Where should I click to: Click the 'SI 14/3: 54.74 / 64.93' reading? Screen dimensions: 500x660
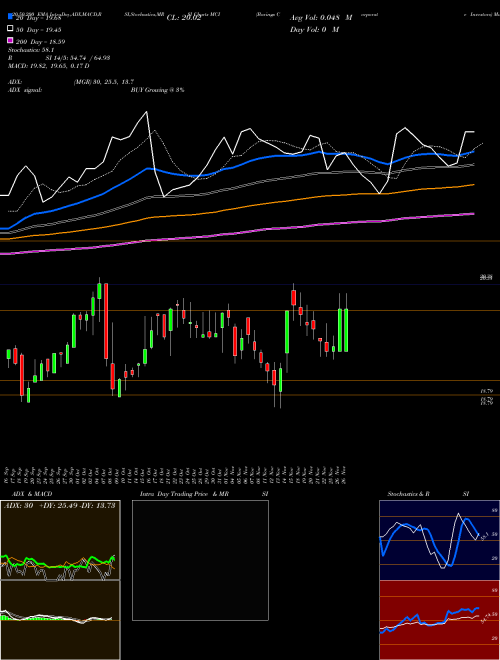tap(78, 58)
